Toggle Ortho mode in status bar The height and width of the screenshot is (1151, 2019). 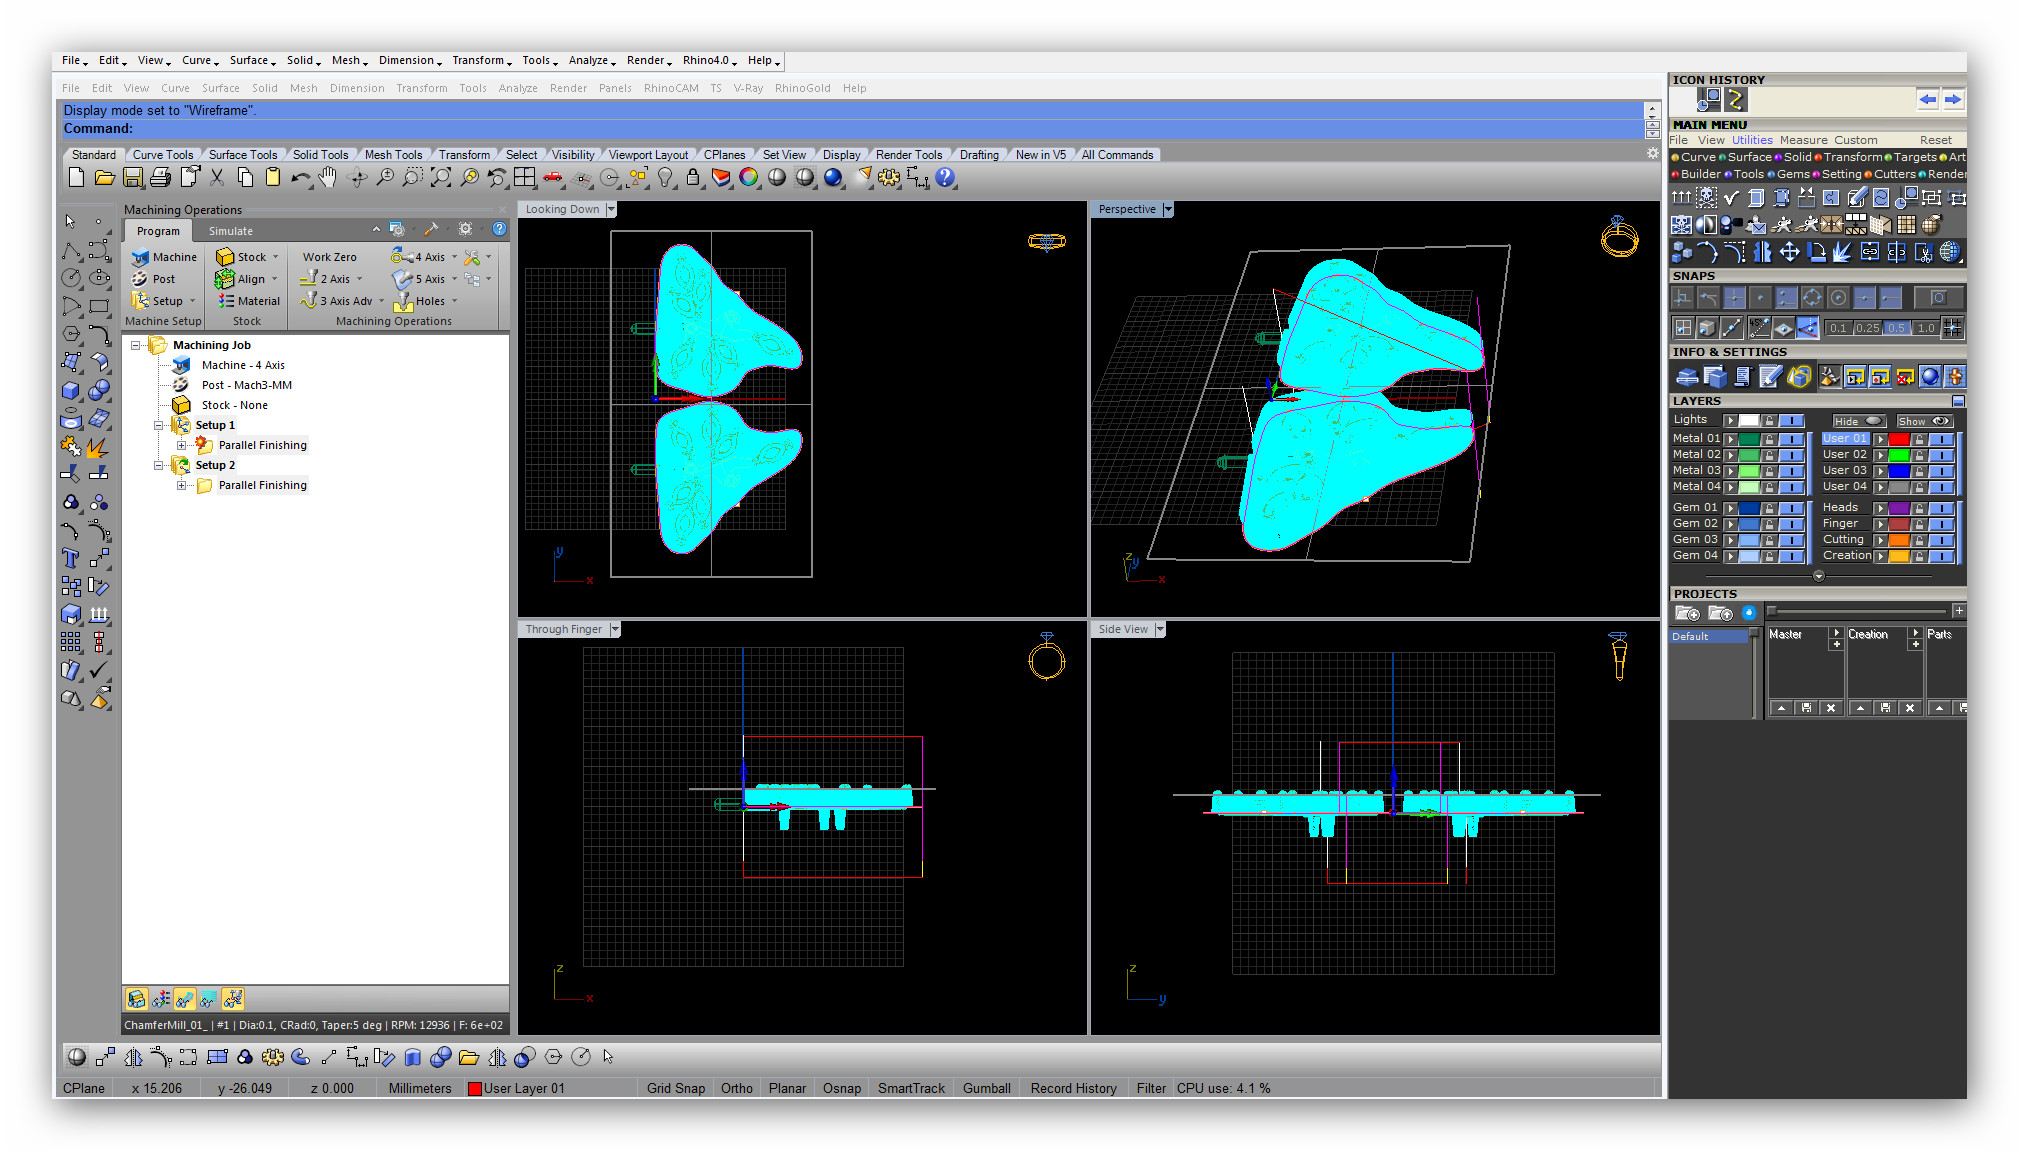[x=736, y=1088]
